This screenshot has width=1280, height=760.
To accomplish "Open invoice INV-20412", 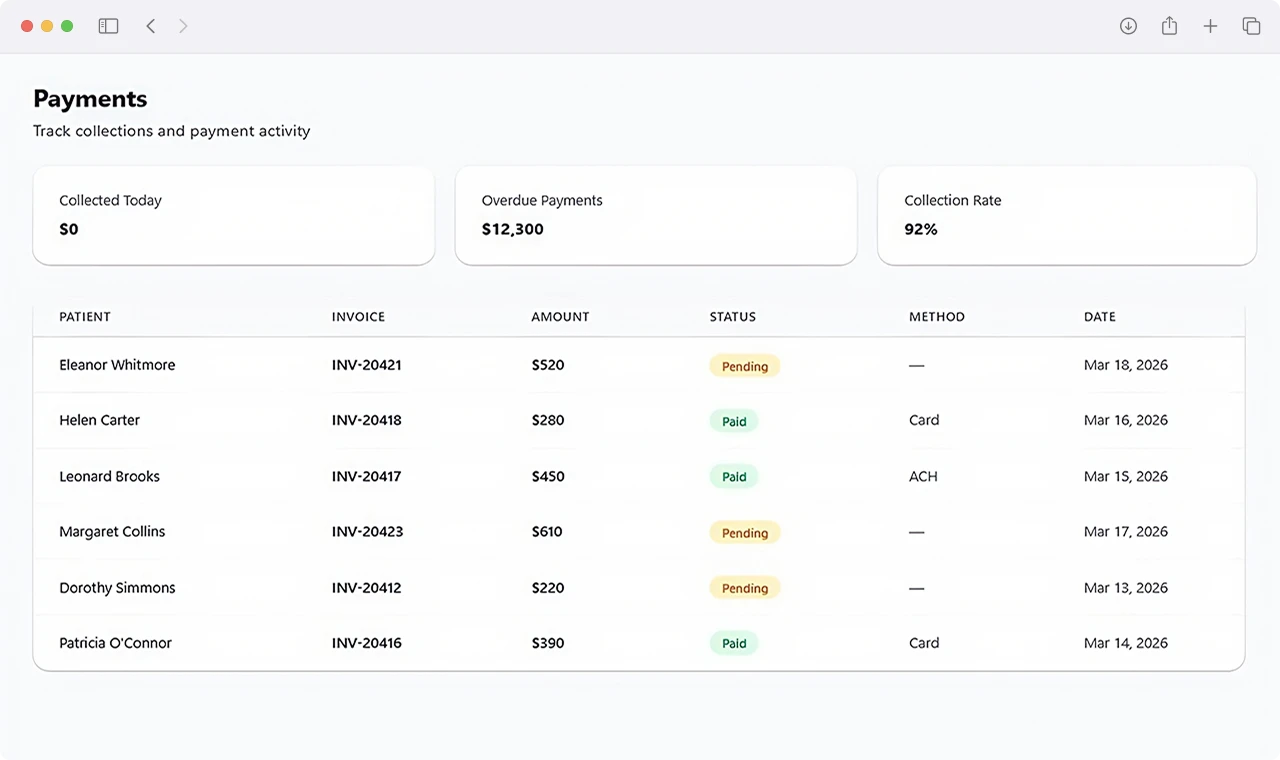I will (367, 588).
